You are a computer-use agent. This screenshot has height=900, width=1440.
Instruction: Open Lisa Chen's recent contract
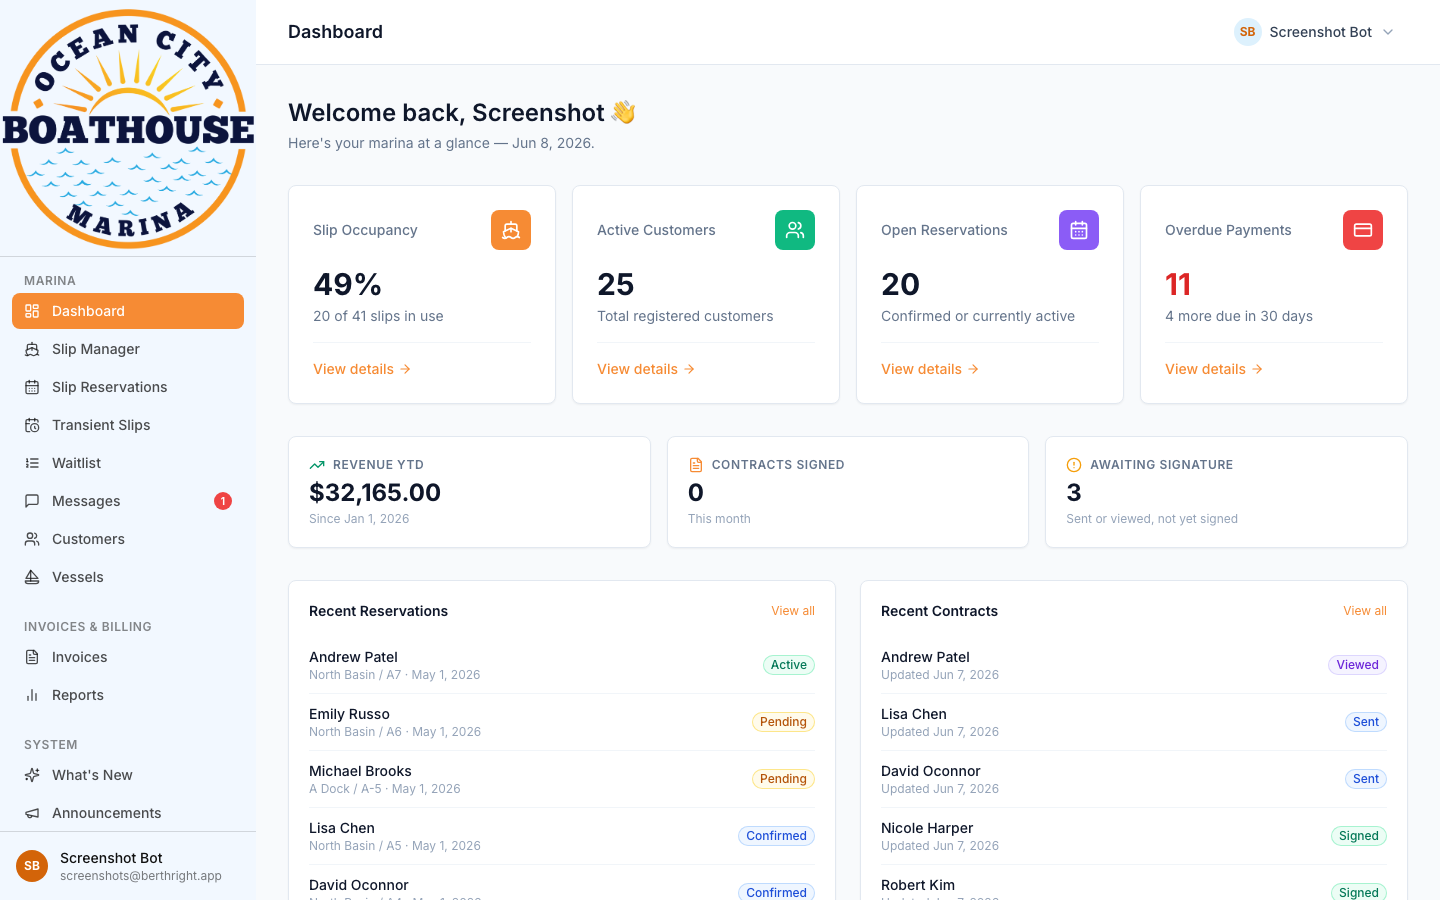pyautogui.click(x=1134, y=722)
